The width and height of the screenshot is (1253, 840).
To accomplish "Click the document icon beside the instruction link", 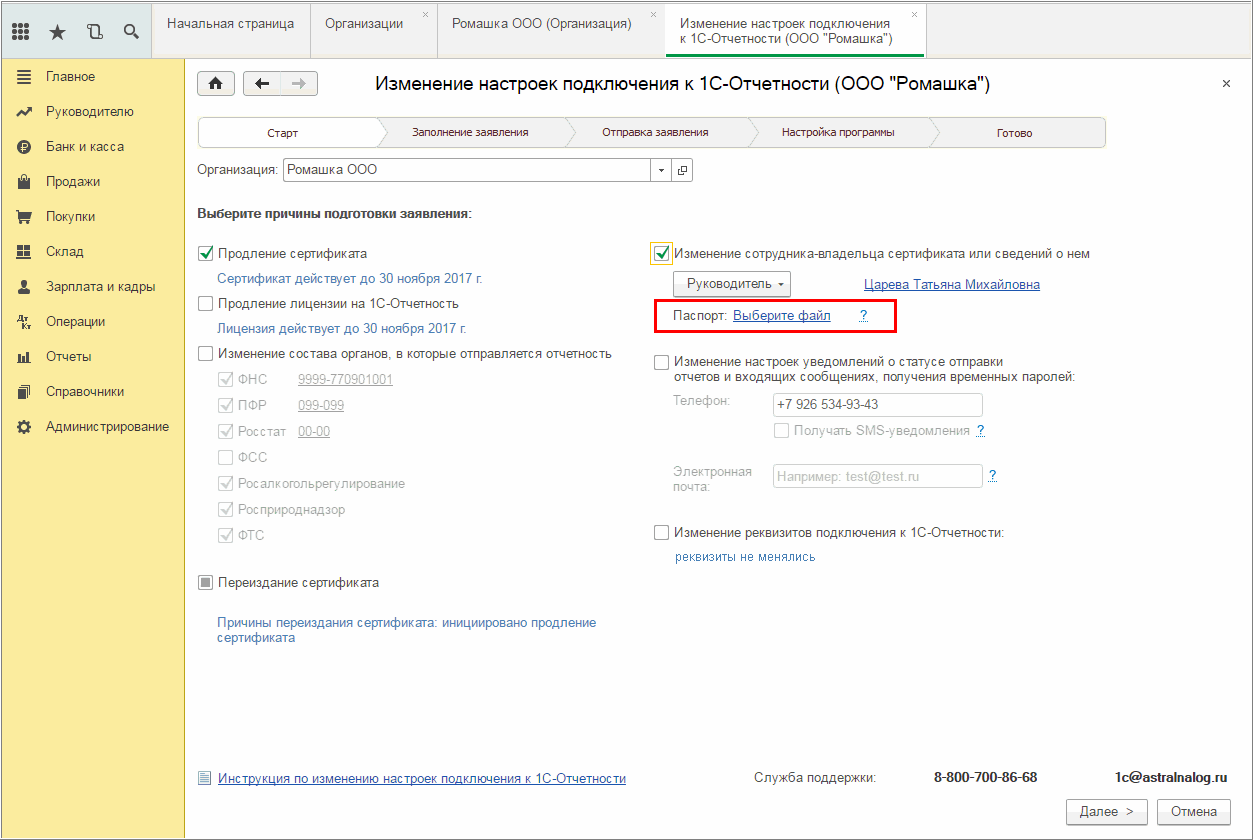I will point(205,778).
